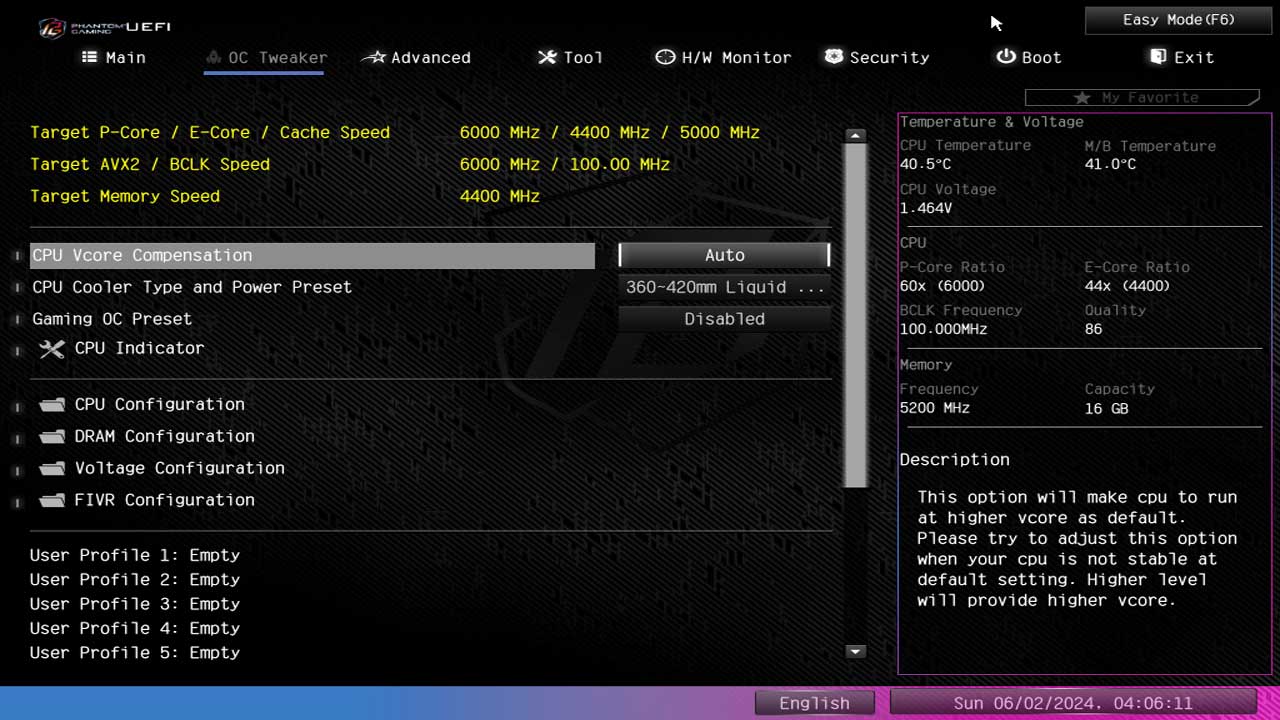This screenshot has height=720, width=1280.
Task: Open the FIVR Configuration submenu
Action: coord(164,500)
